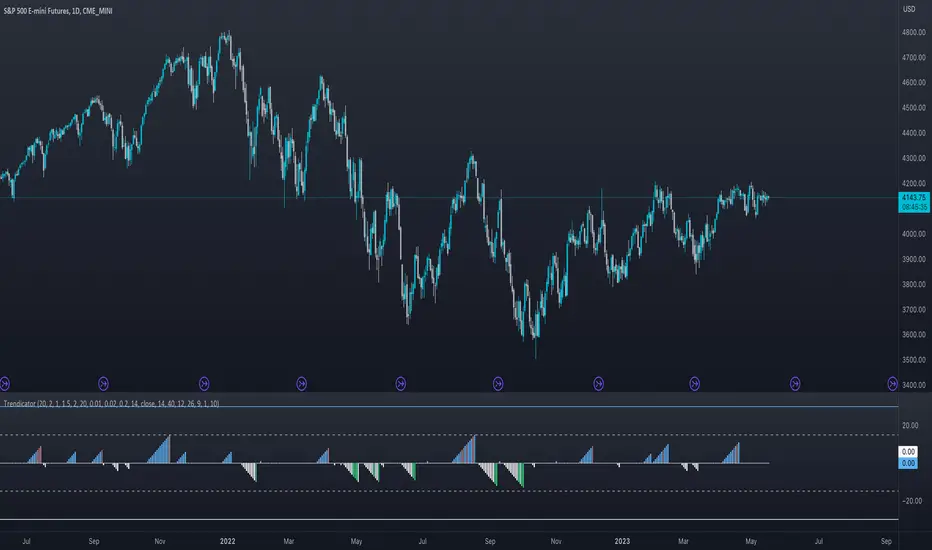Click the Sep label preceding Nov 2021
Viewport: 932px width, 550px height.
93,541
